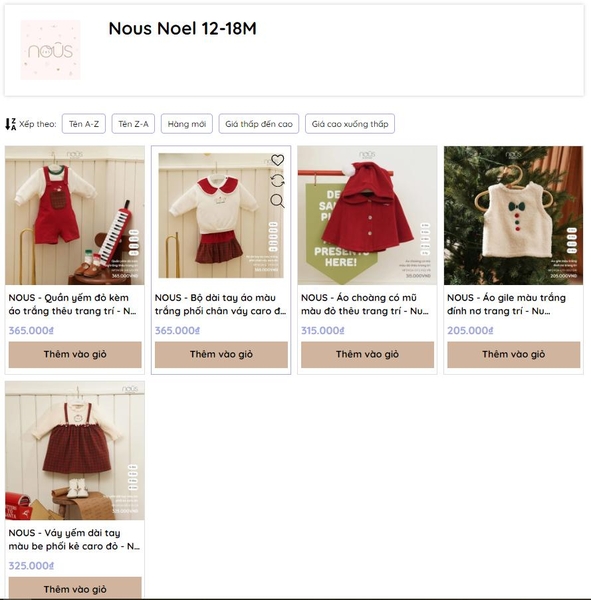Add the white gile vest to cart
Viewport: 591px width, 600px height.
click(x=514, y=354)
